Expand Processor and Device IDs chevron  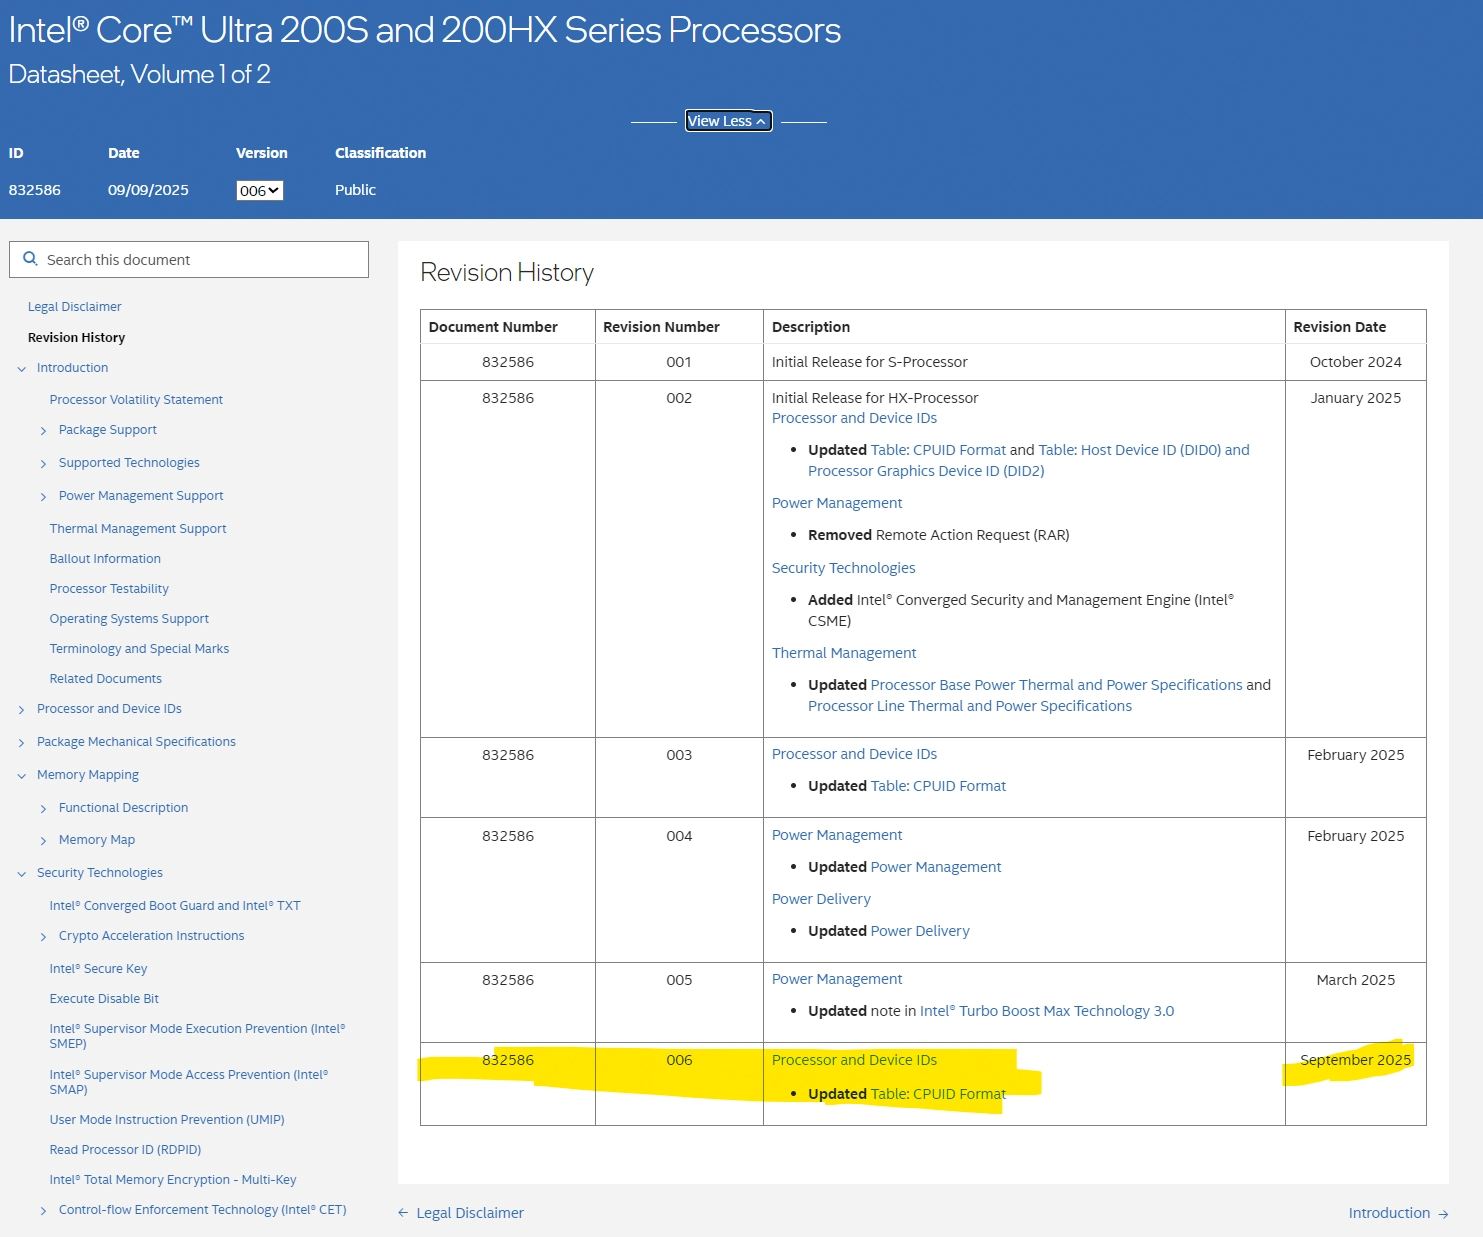click(22, 710)
